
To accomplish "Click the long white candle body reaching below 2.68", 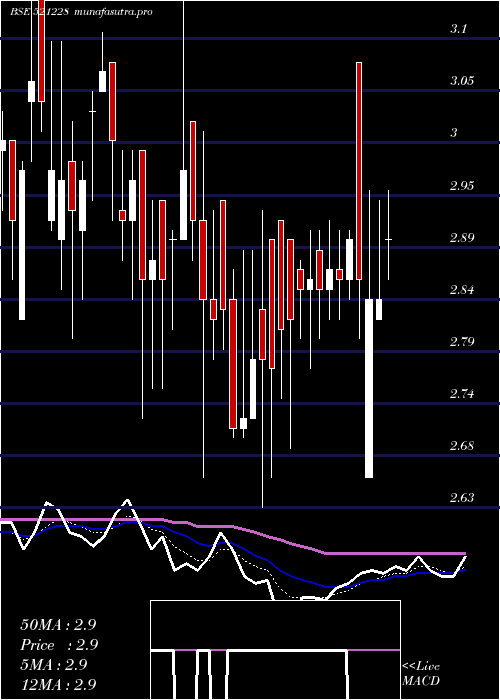I will pyautogui.click(x=369, y=388).
